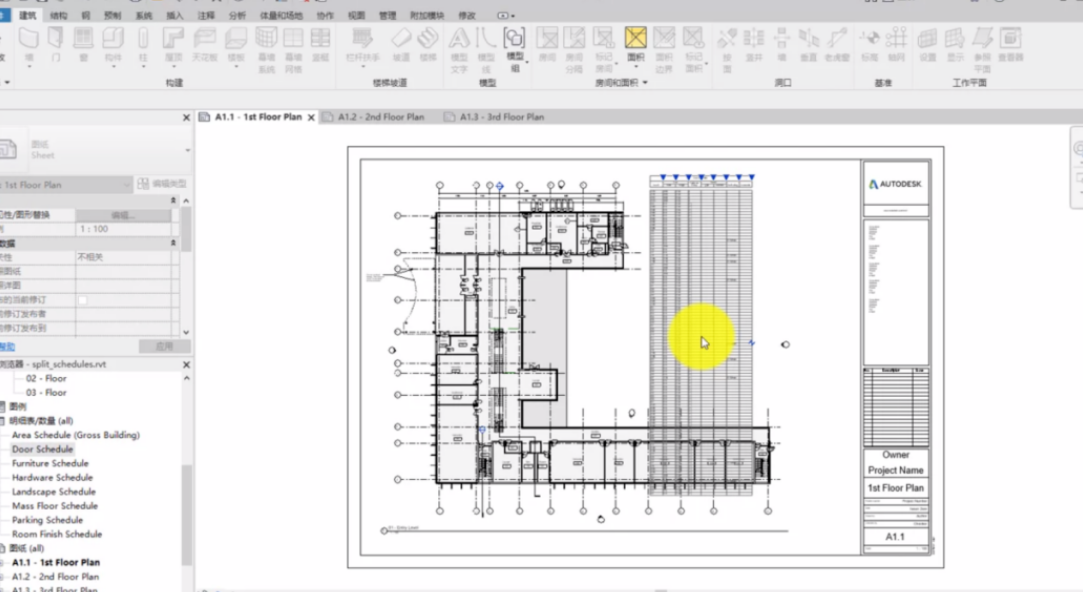Open the 管理 (Manage) ribbon tab
Screen dimensions: 1083x592
click(x=387, y=15)
